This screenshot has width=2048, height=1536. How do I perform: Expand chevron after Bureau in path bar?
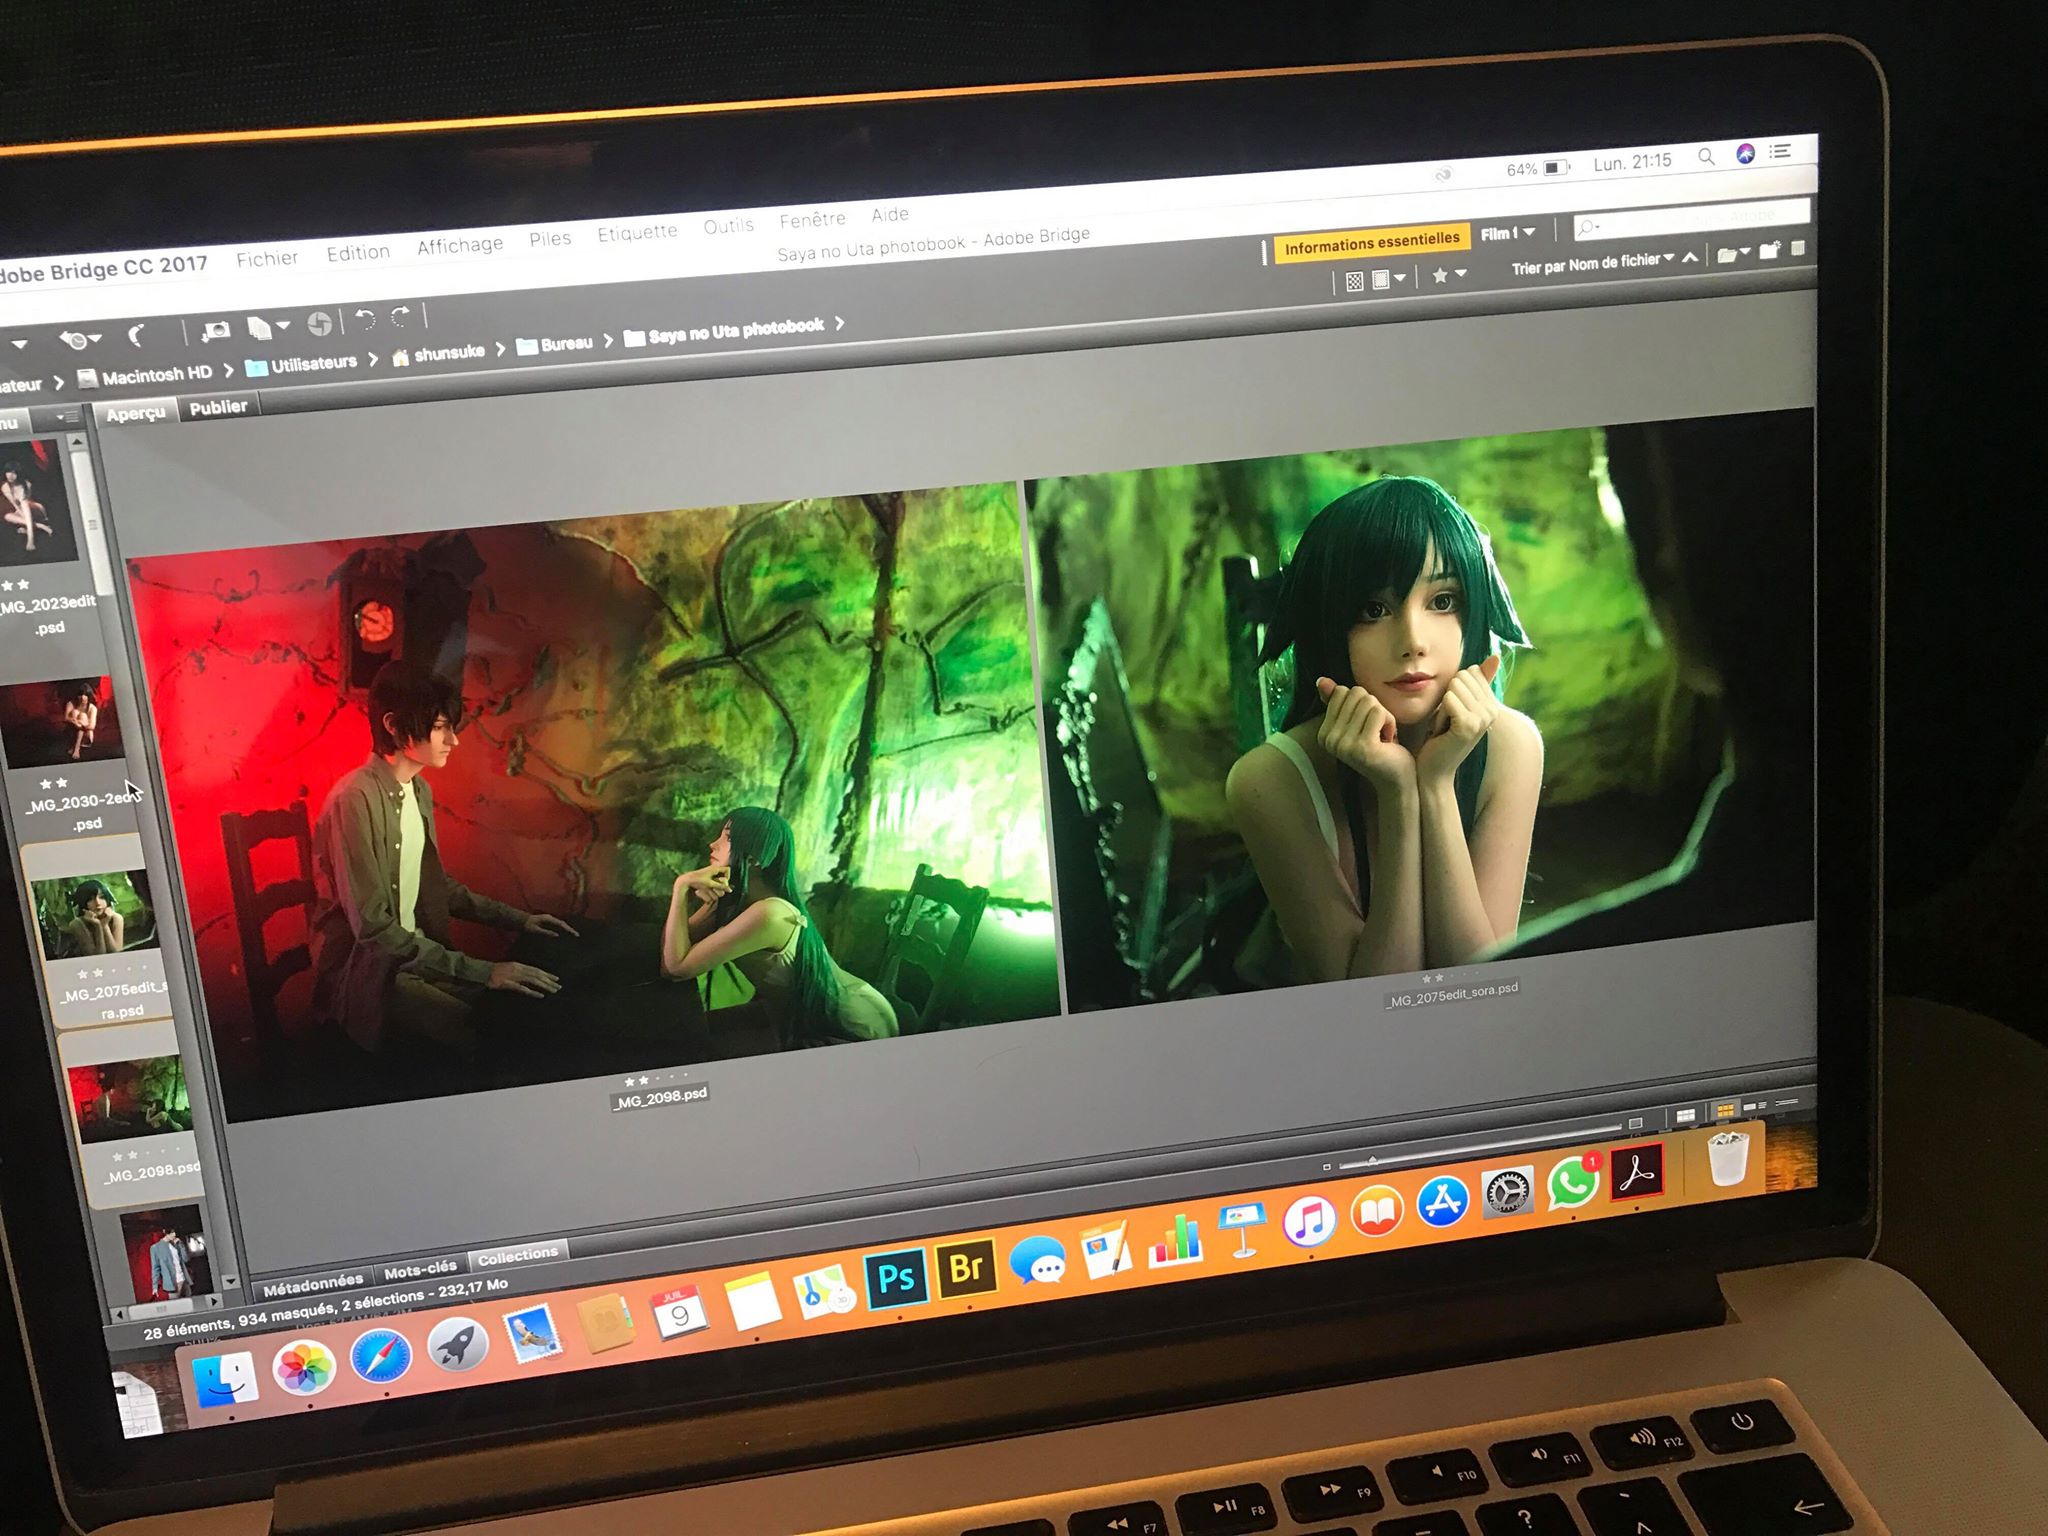608,340
